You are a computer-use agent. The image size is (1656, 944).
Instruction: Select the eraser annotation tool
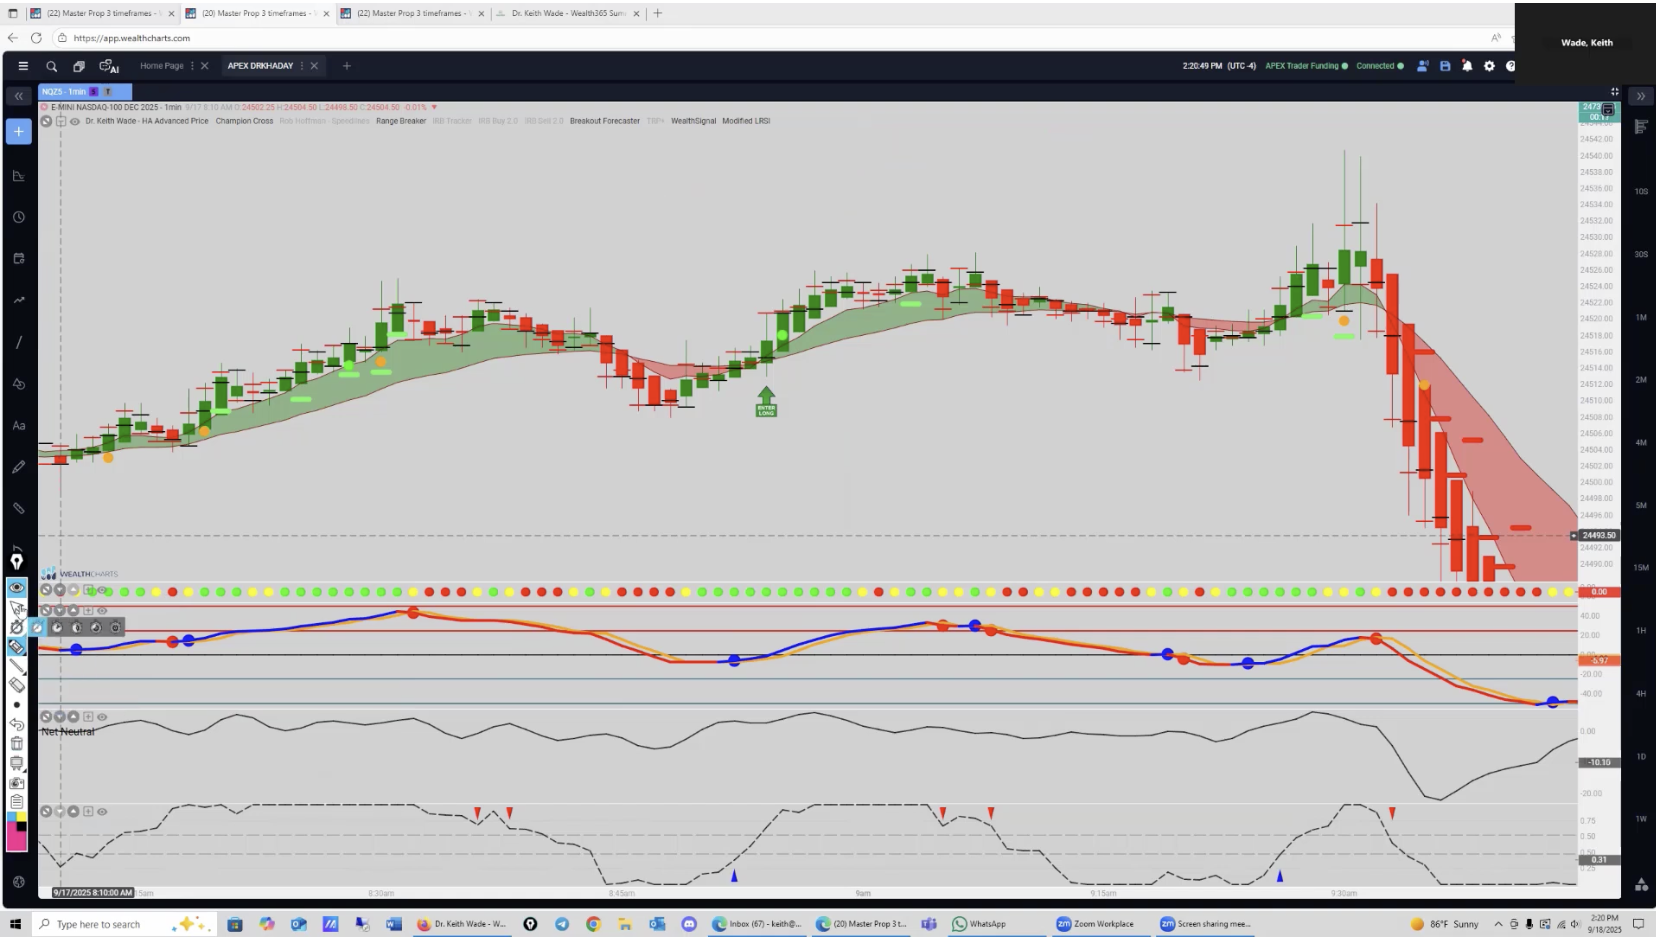click(17, 685)
